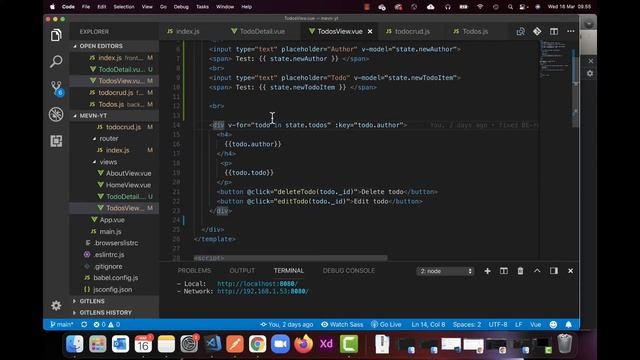
Task: Open Spotlight search in macOS menu bar
Action: point(510,7)
